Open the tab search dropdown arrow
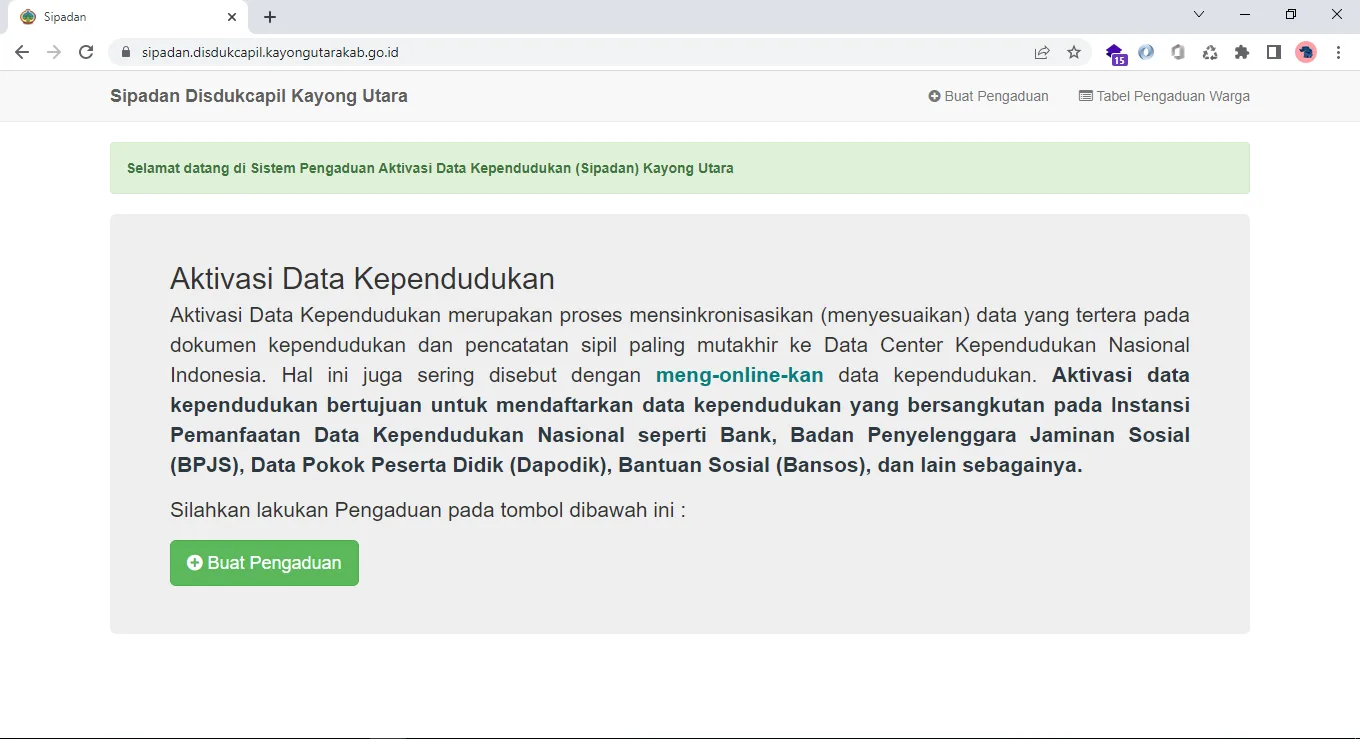The width and height of the screenshot is (1360, 739). (x=1199, y=14)
